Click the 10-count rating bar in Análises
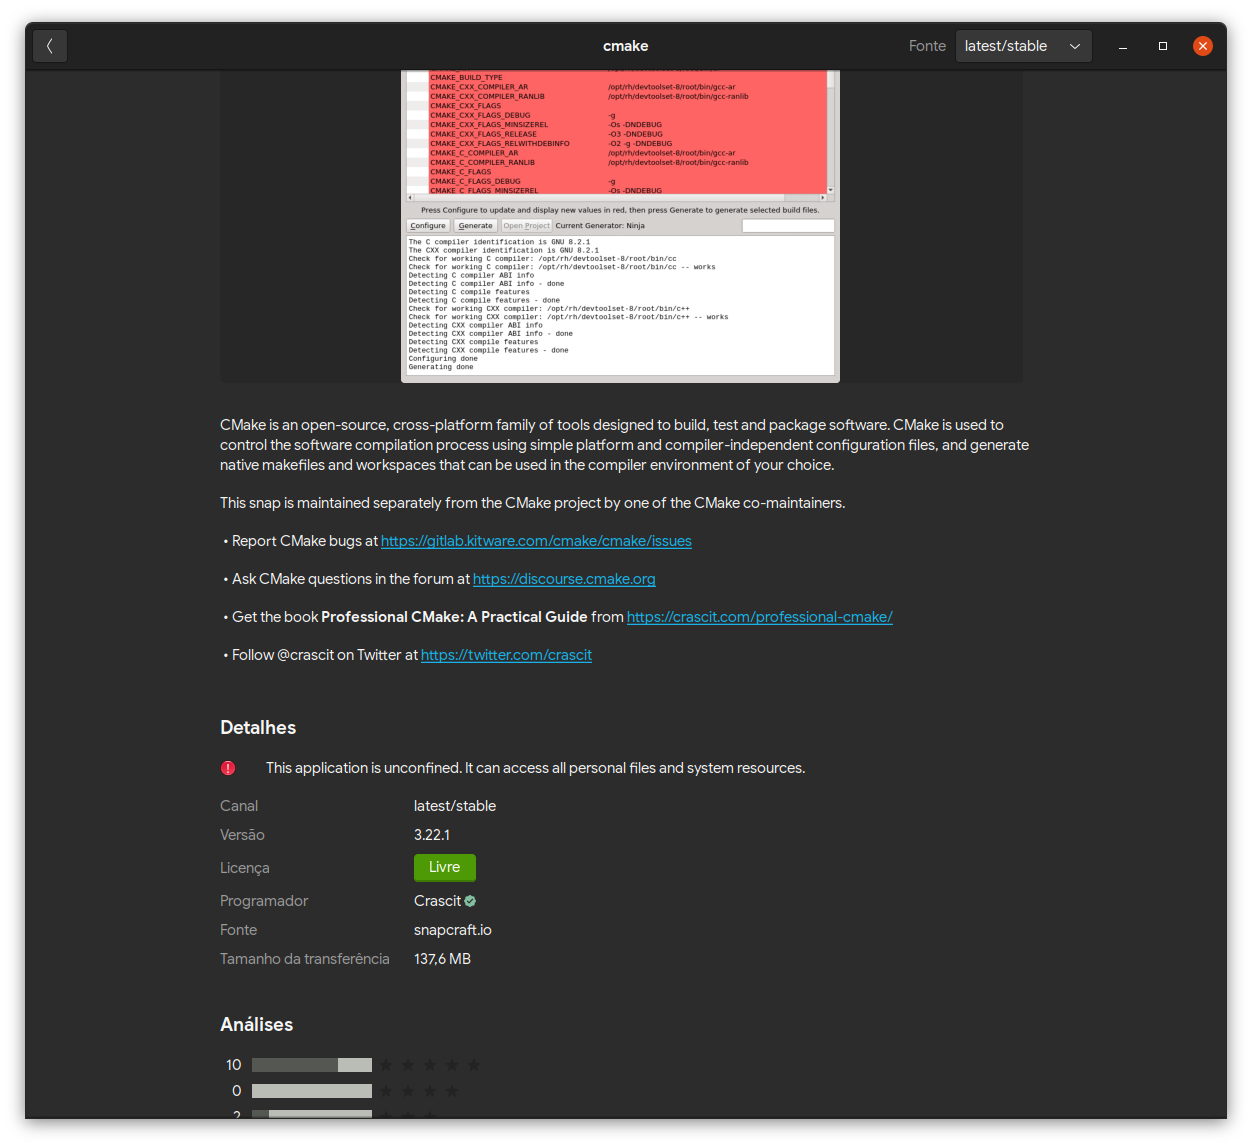 tap(312, 1065)
